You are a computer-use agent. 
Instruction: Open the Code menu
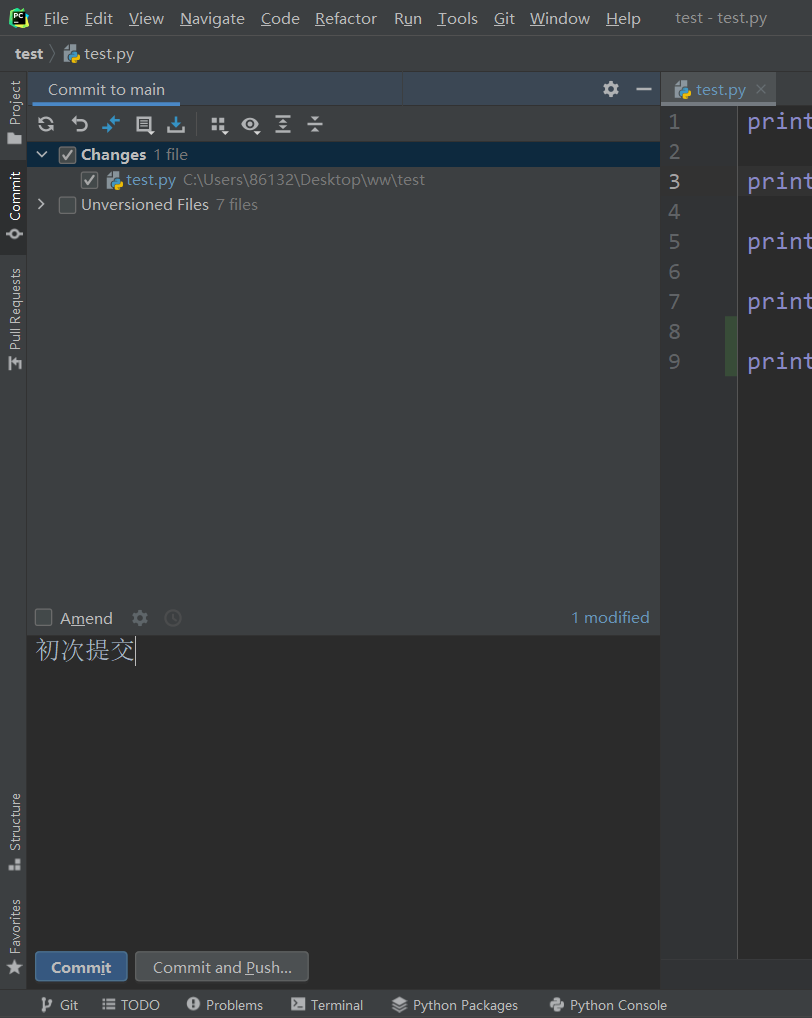click(280, 19)
